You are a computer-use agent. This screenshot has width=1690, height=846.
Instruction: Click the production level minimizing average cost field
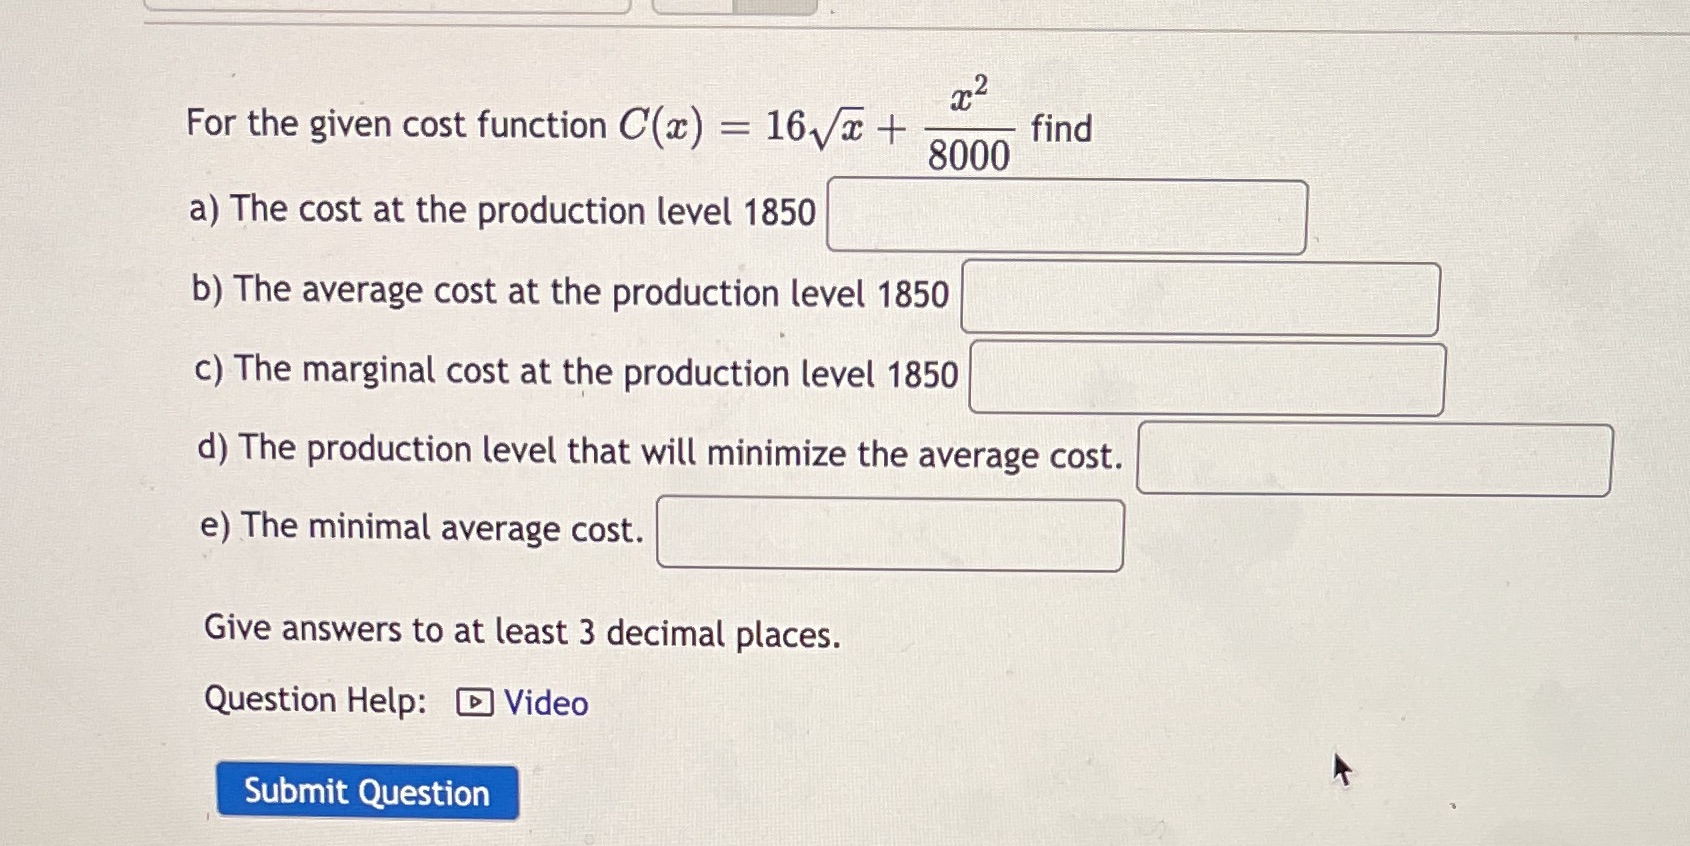(x=1375, y=459)
